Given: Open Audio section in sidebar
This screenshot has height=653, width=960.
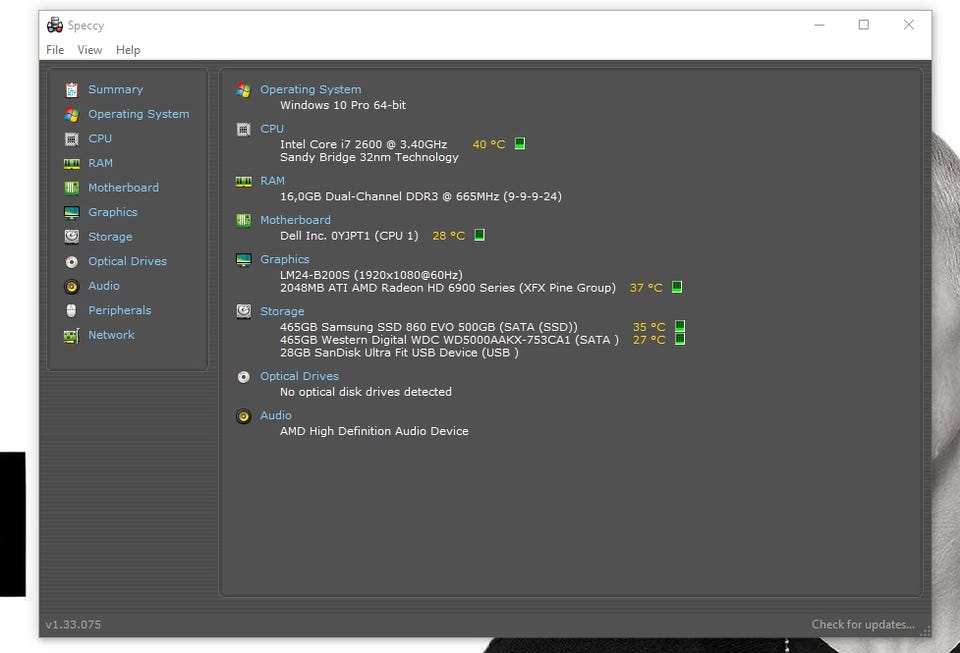Looking at the screenshot, I should [103, 285].
